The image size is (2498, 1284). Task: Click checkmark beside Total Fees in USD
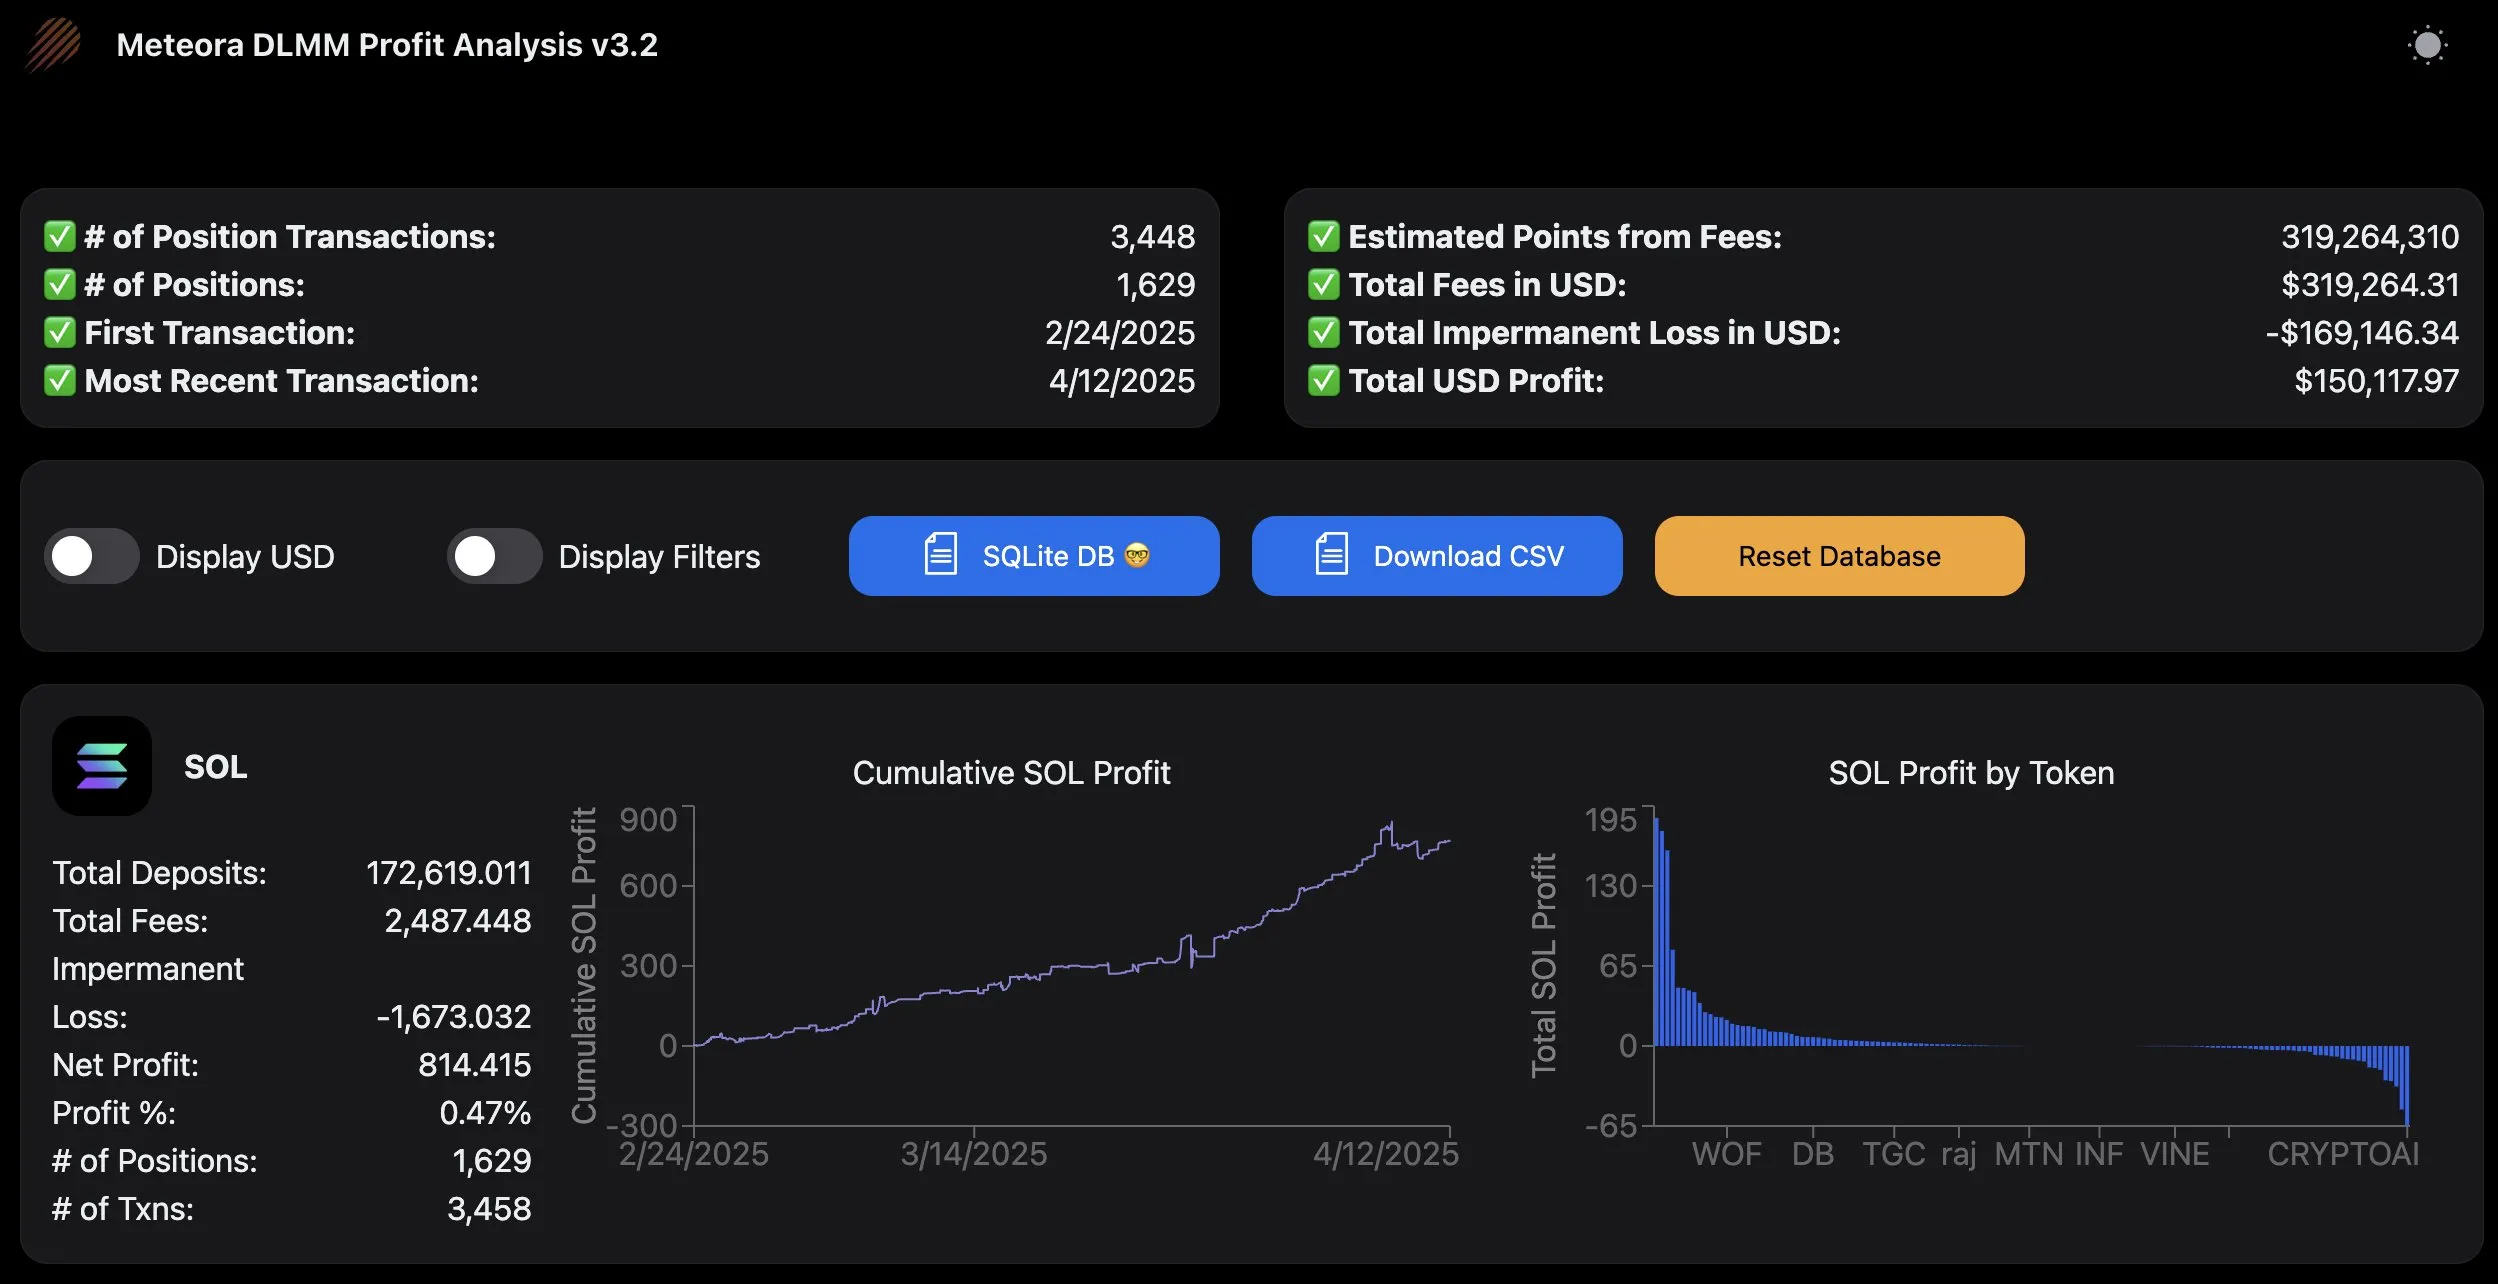pyautogui.click(x=1324, y=284)
